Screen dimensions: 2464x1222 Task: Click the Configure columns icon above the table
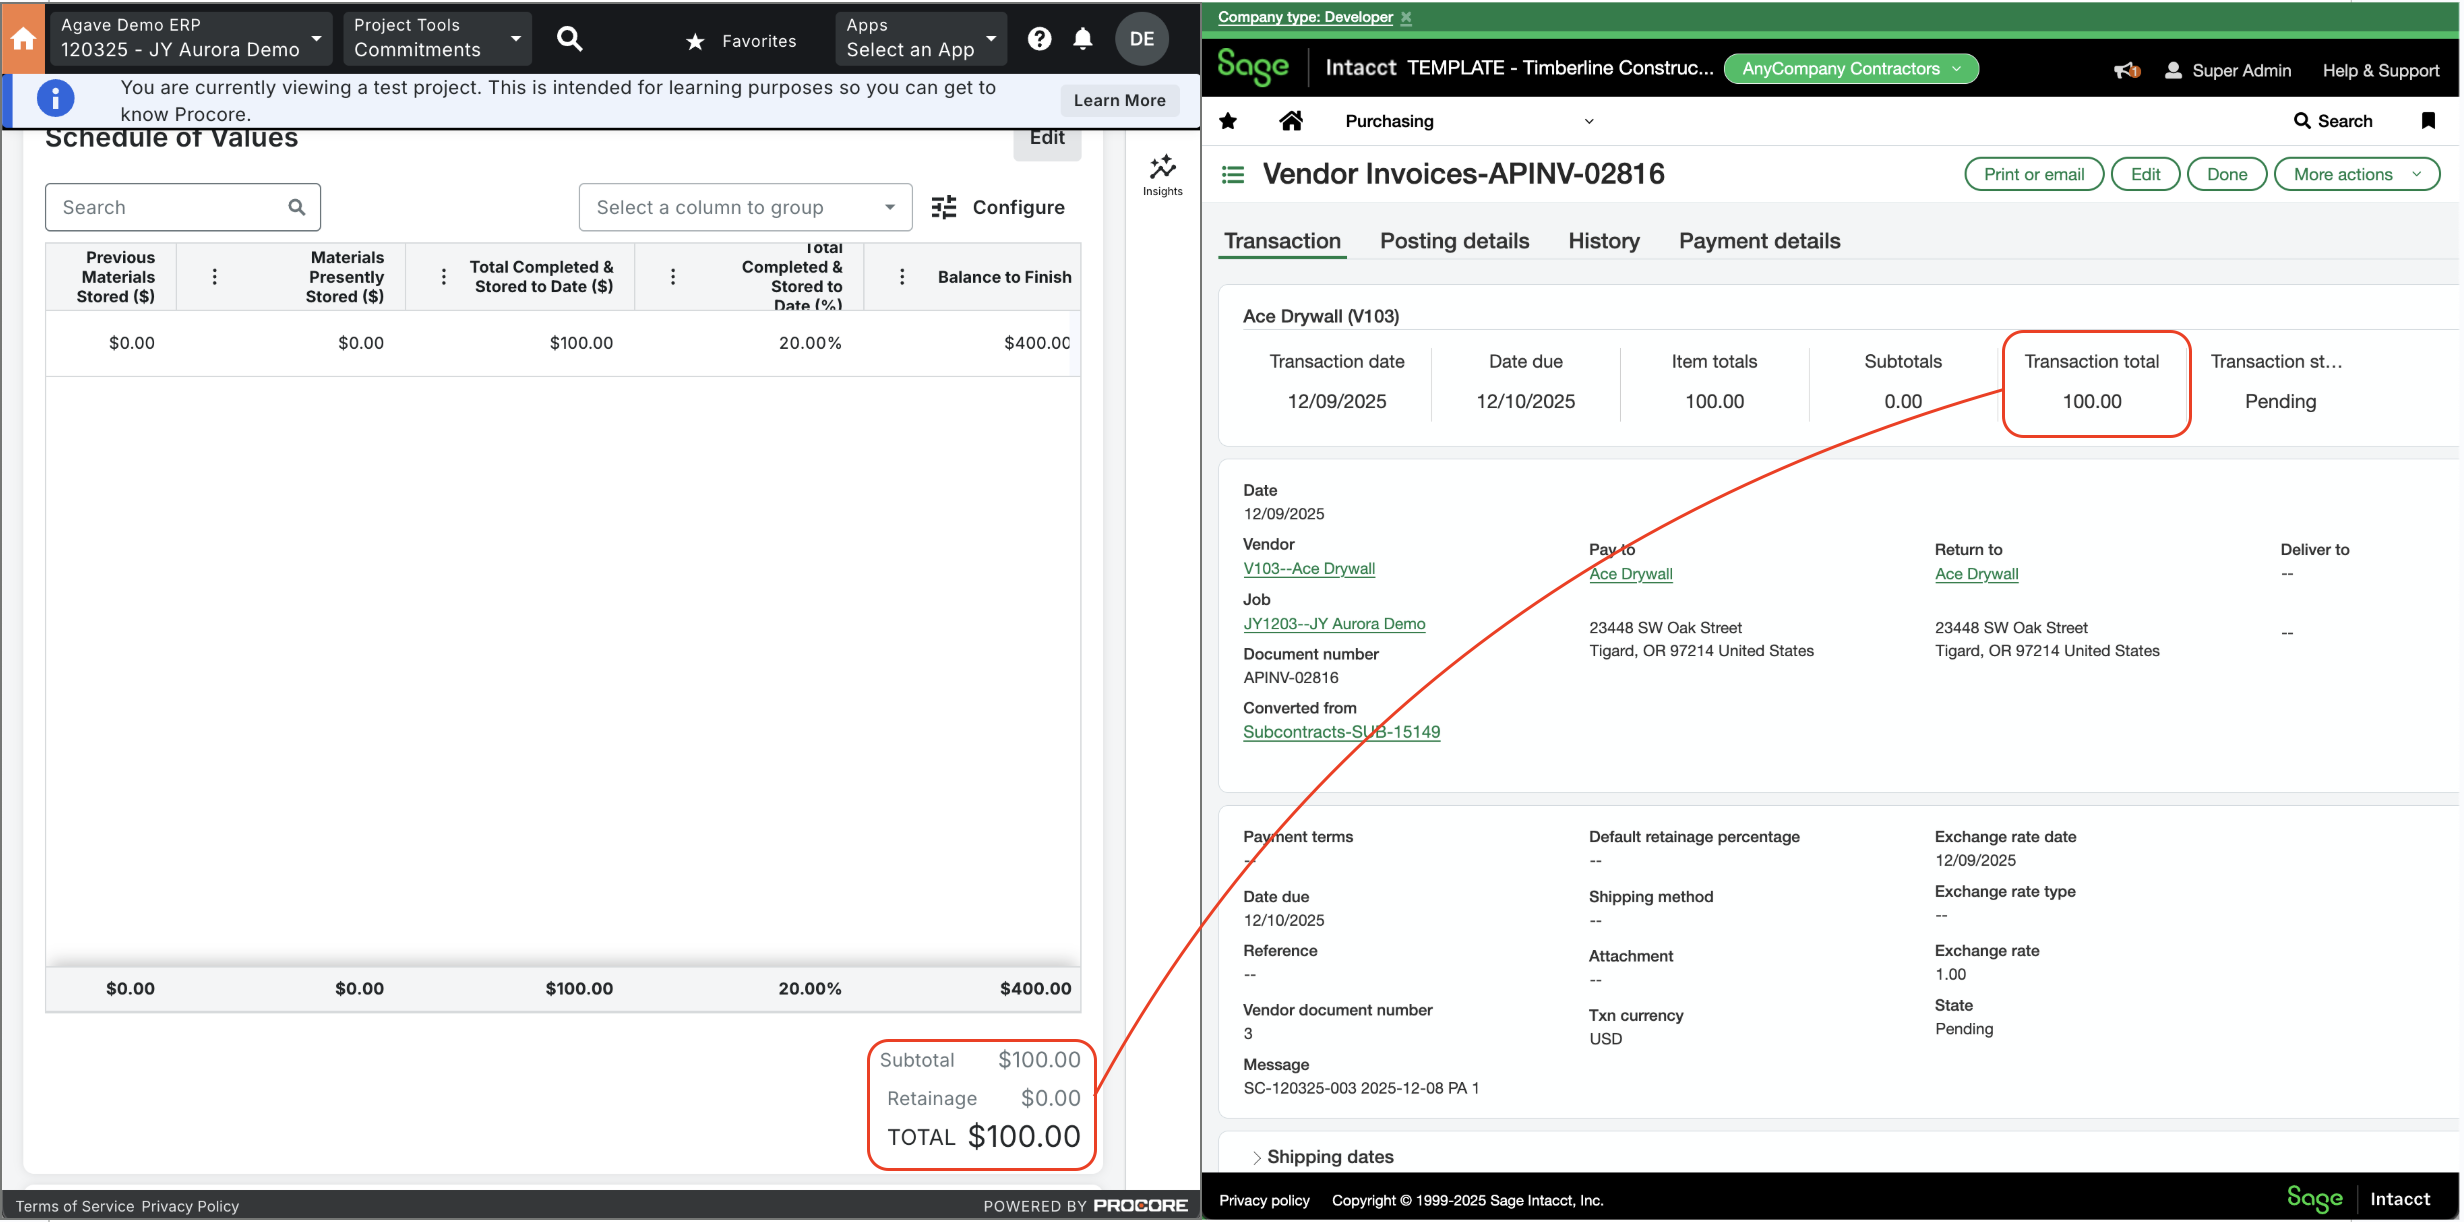[x=943, y=207]
